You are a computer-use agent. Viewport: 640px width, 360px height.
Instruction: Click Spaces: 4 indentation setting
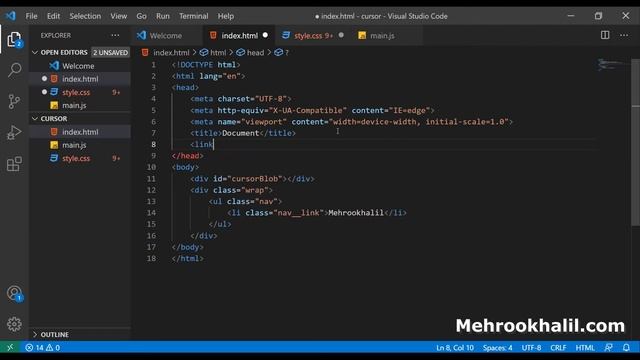[498, 348]
